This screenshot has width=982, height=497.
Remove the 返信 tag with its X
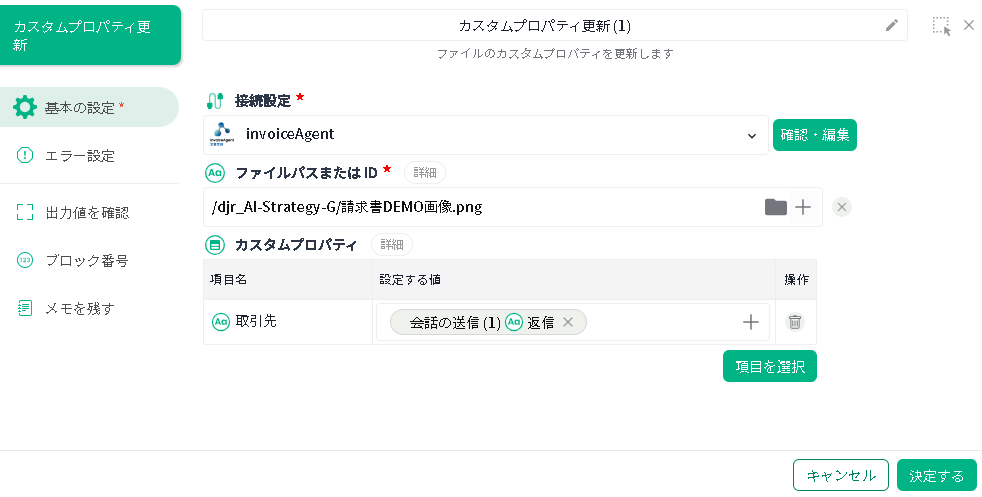568,322
